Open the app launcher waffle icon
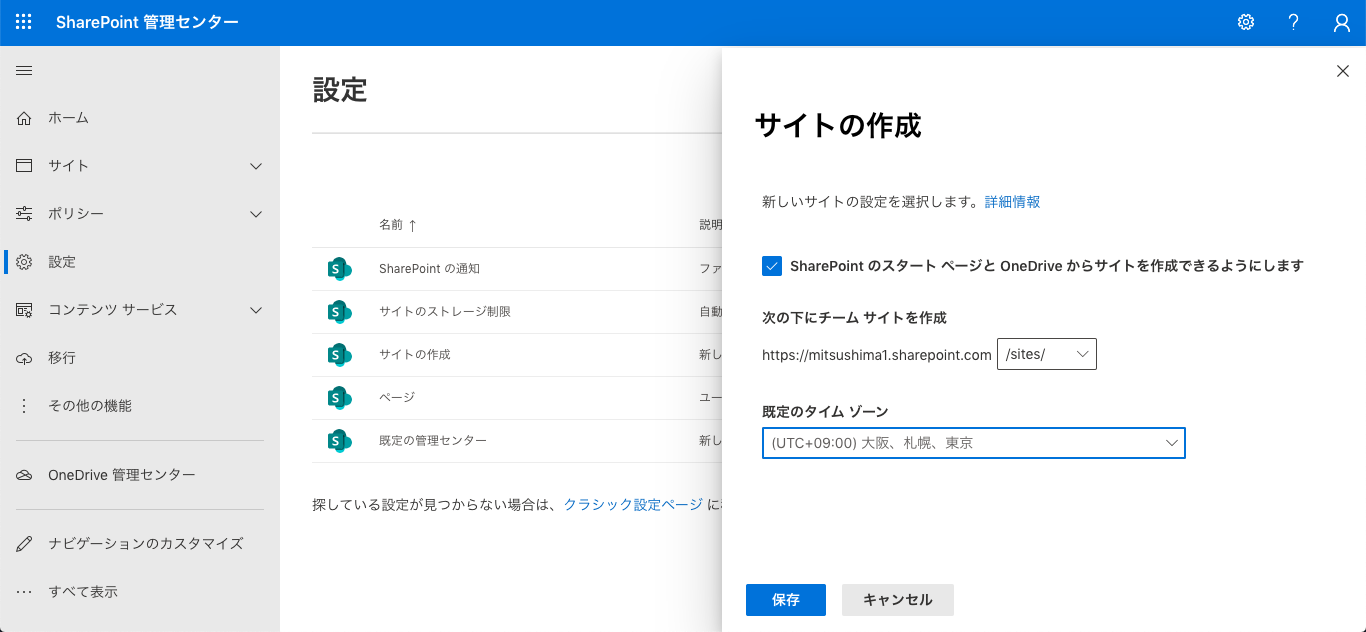Screen dimensions: 1366x632 (24, 23)
